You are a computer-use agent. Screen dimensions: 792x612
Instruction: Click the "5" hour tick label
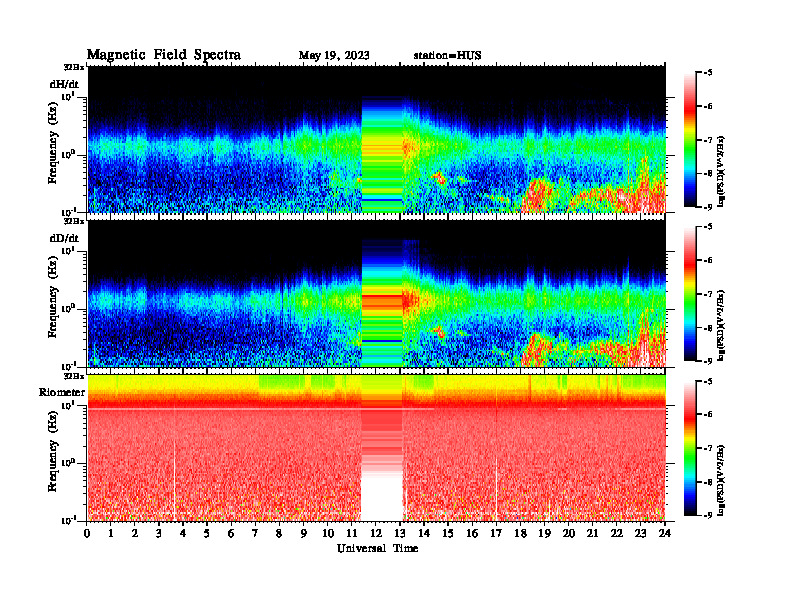207,534
